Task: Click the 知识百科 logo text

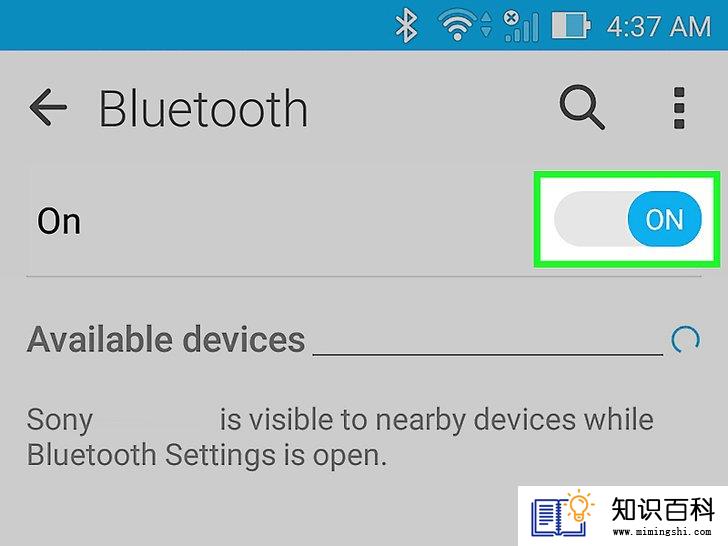Action: point(663,509)
